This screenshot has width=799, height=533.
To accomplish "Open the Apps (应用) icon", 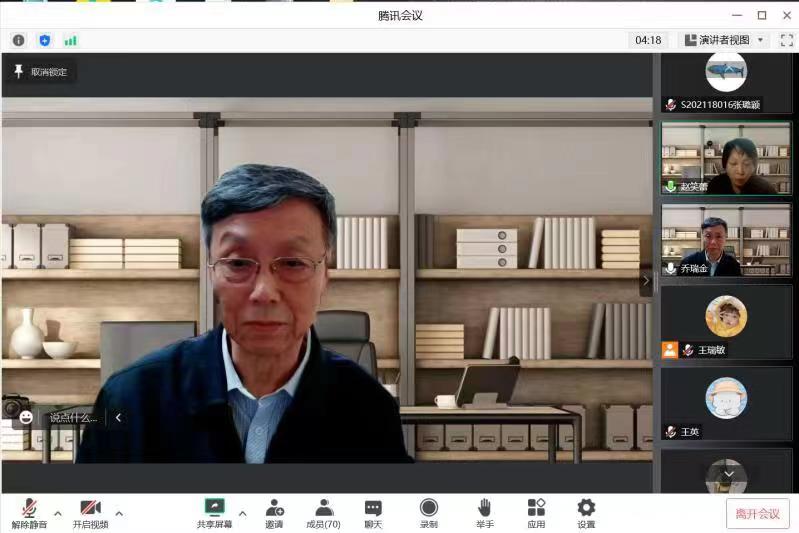I will 536,513.
